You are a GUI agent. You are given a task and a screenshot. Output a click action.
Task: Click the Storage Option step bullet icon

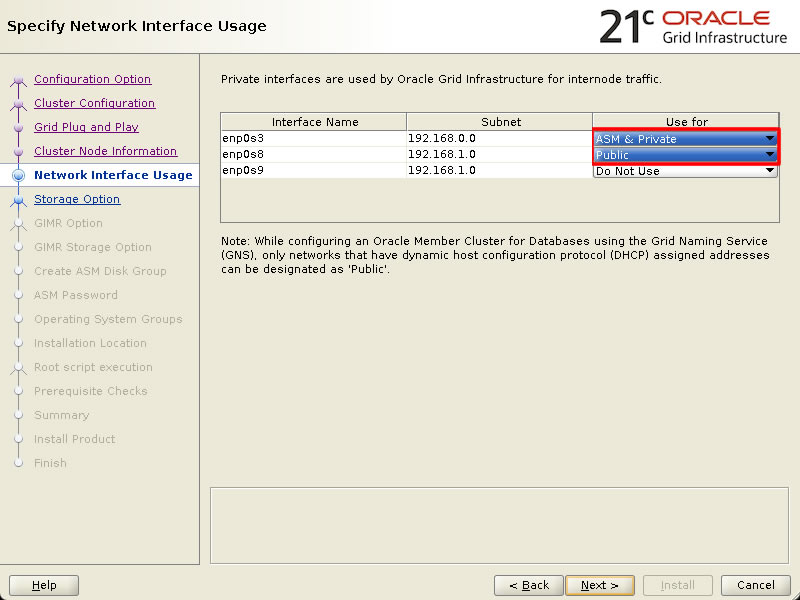(x=19, y=199)
